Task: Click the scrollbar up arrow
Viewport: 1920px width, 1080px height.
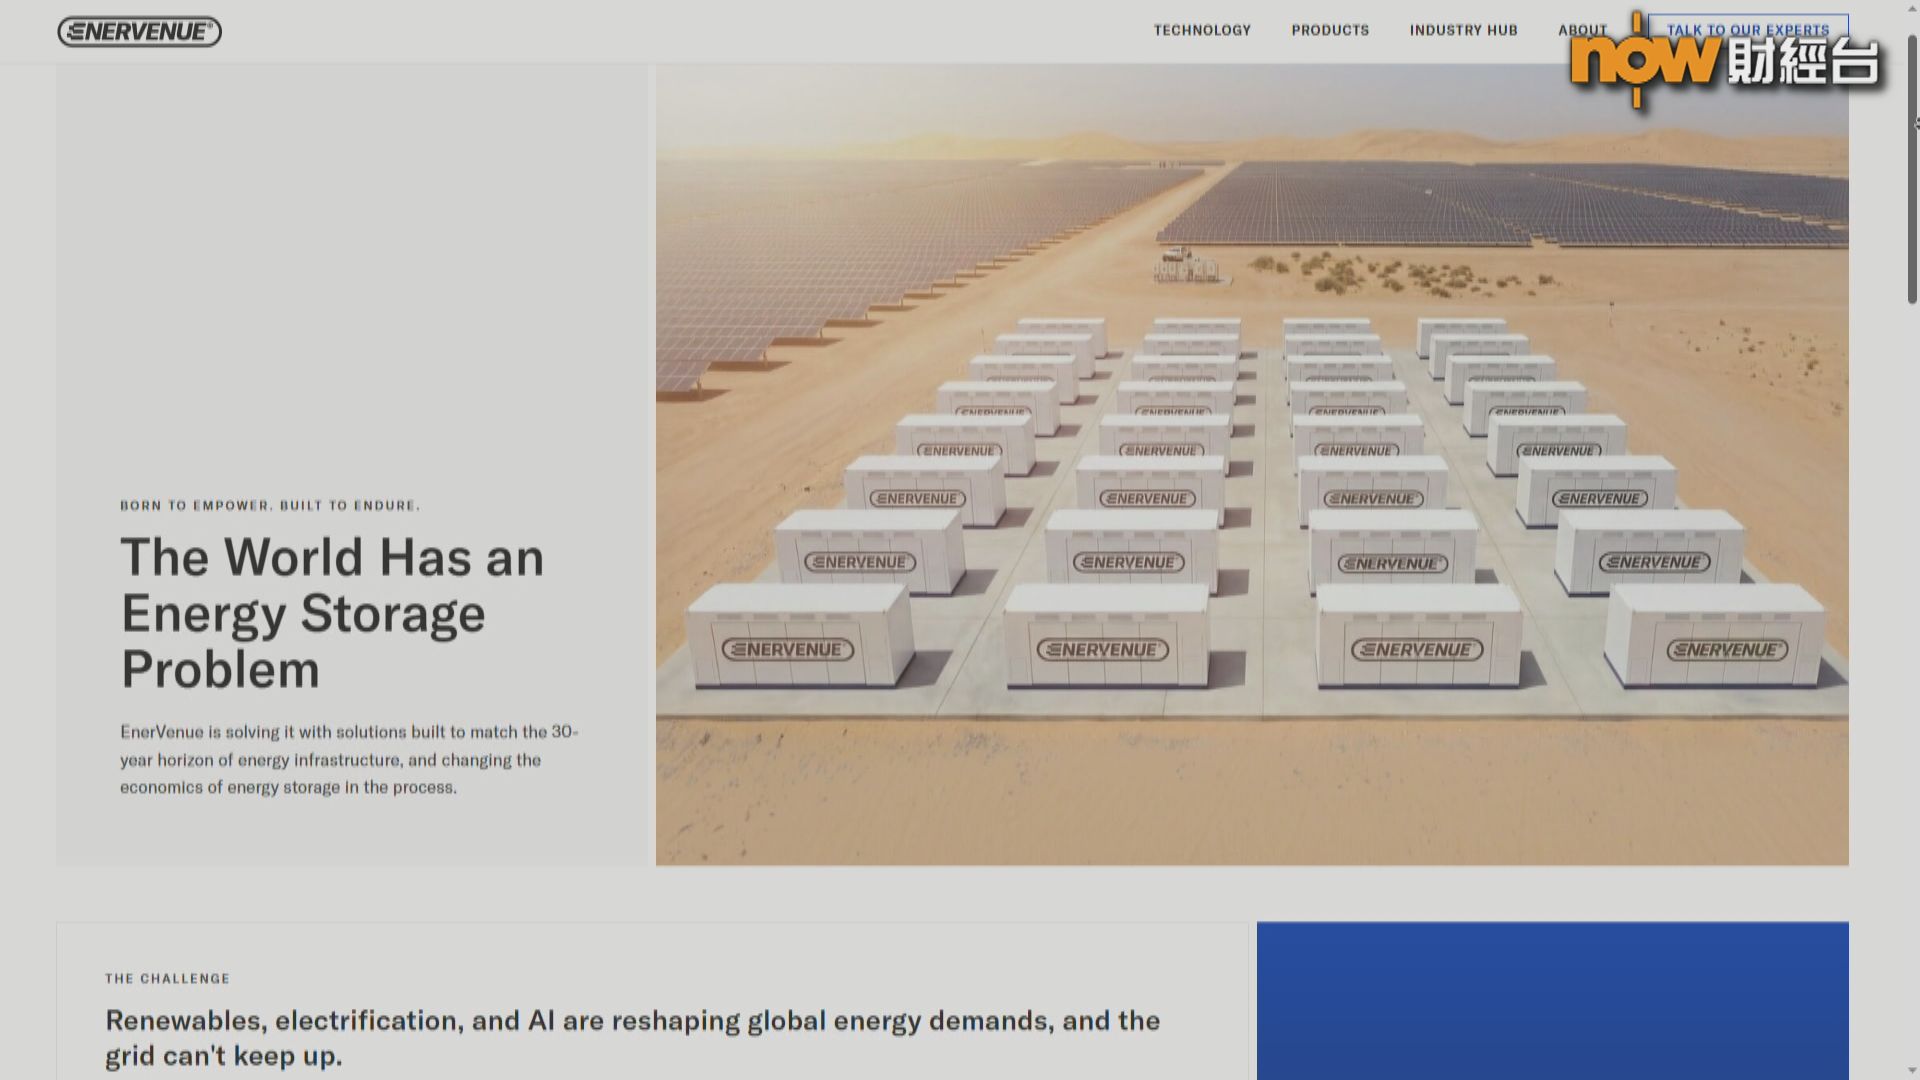Action: click(x=1912, y=8)
